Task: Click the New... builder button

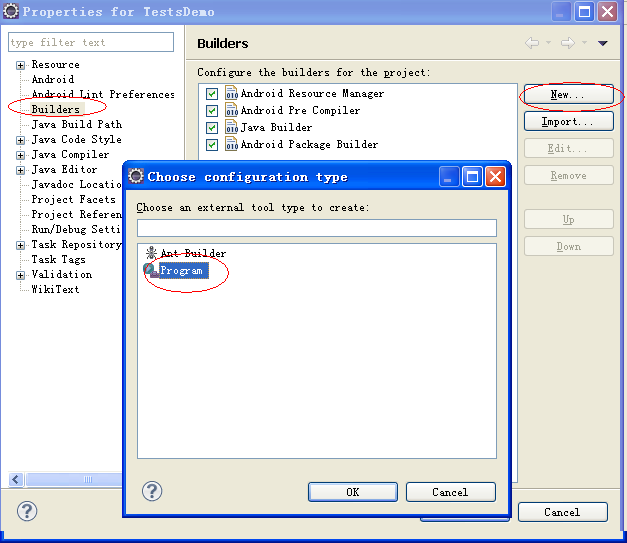Action: [569, 94]
